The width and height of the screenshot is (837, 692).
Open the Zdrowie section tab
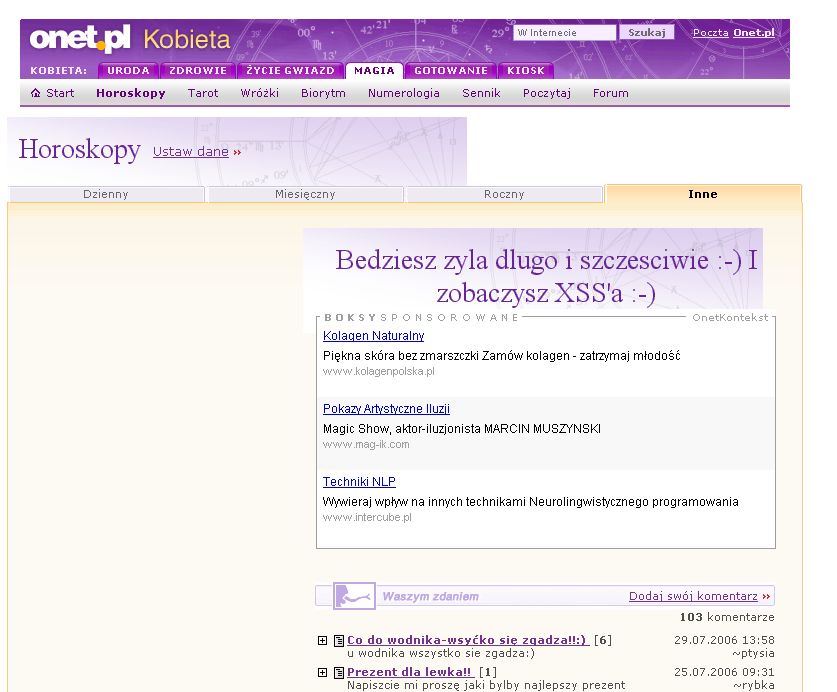pos(196,71)
